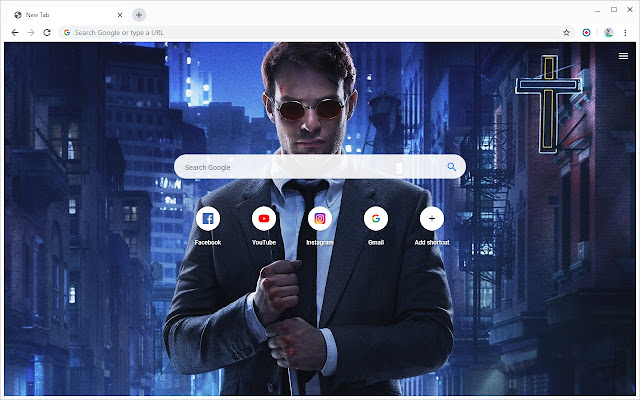Open the Instagram shortcut

pos(320,219)
